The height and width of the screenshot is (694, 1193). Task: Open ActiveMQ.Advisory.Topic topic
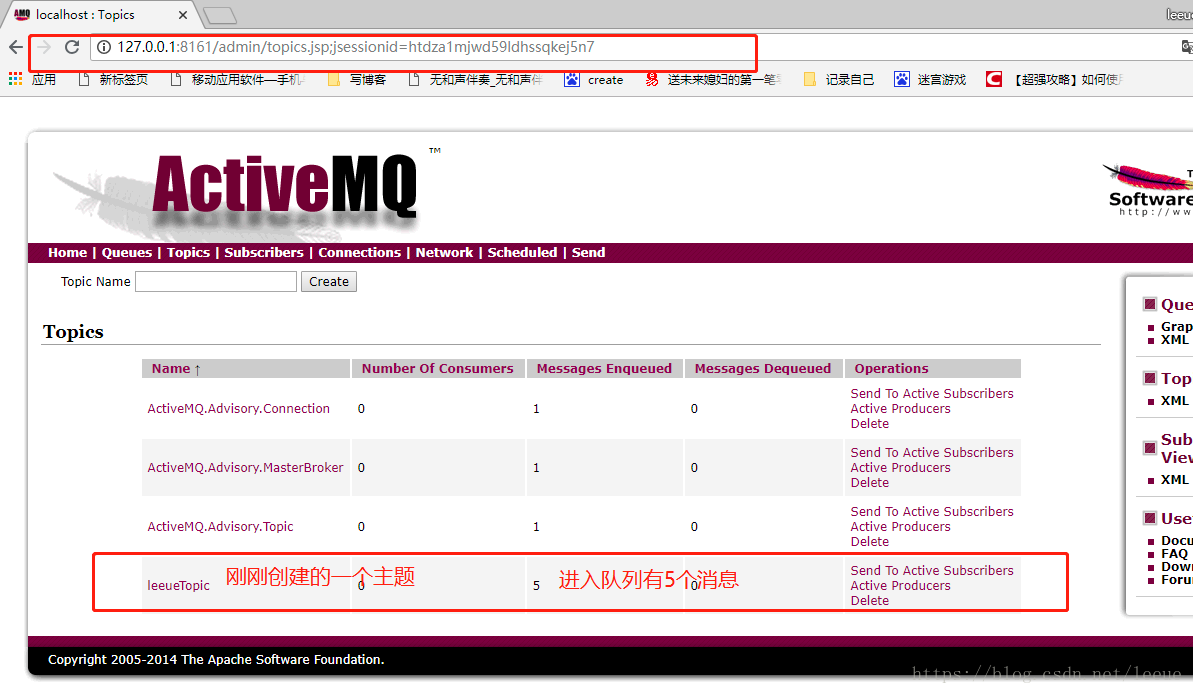click(220, 527)
